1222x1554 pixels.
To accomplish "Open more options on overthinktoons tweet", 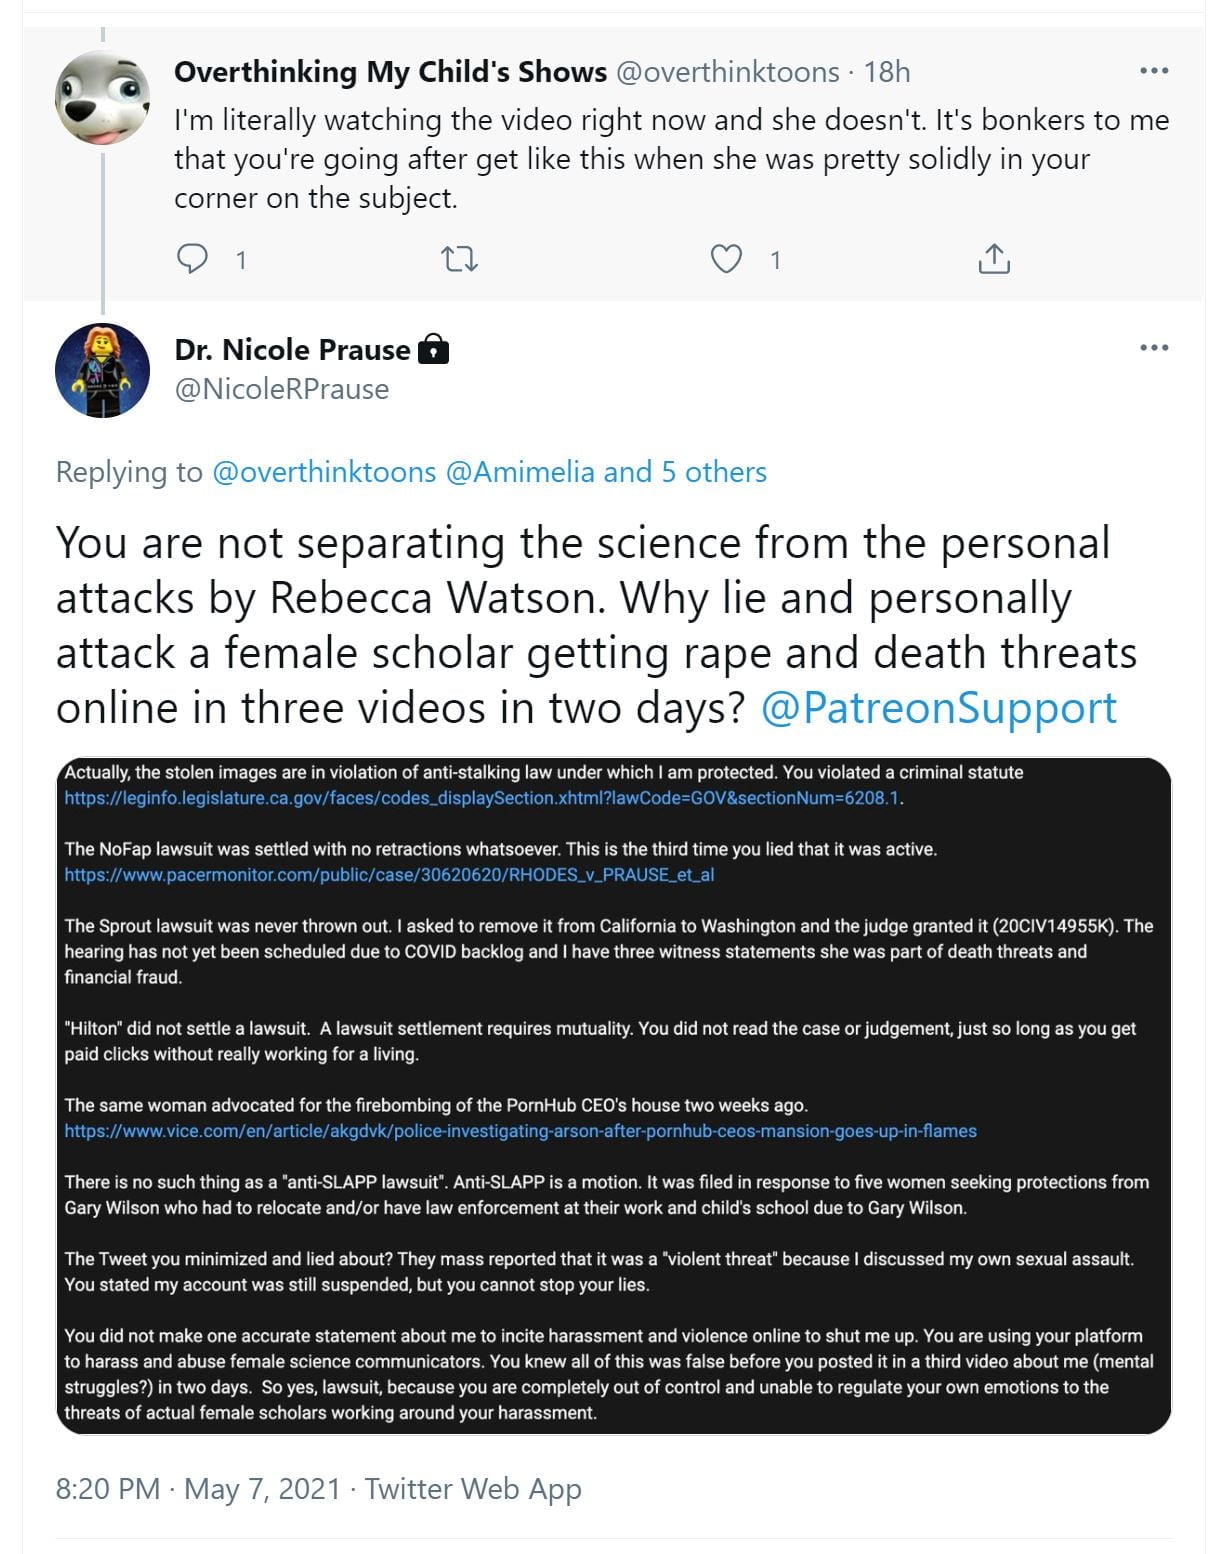I will pyautogui.click(x=1154, y=72).
